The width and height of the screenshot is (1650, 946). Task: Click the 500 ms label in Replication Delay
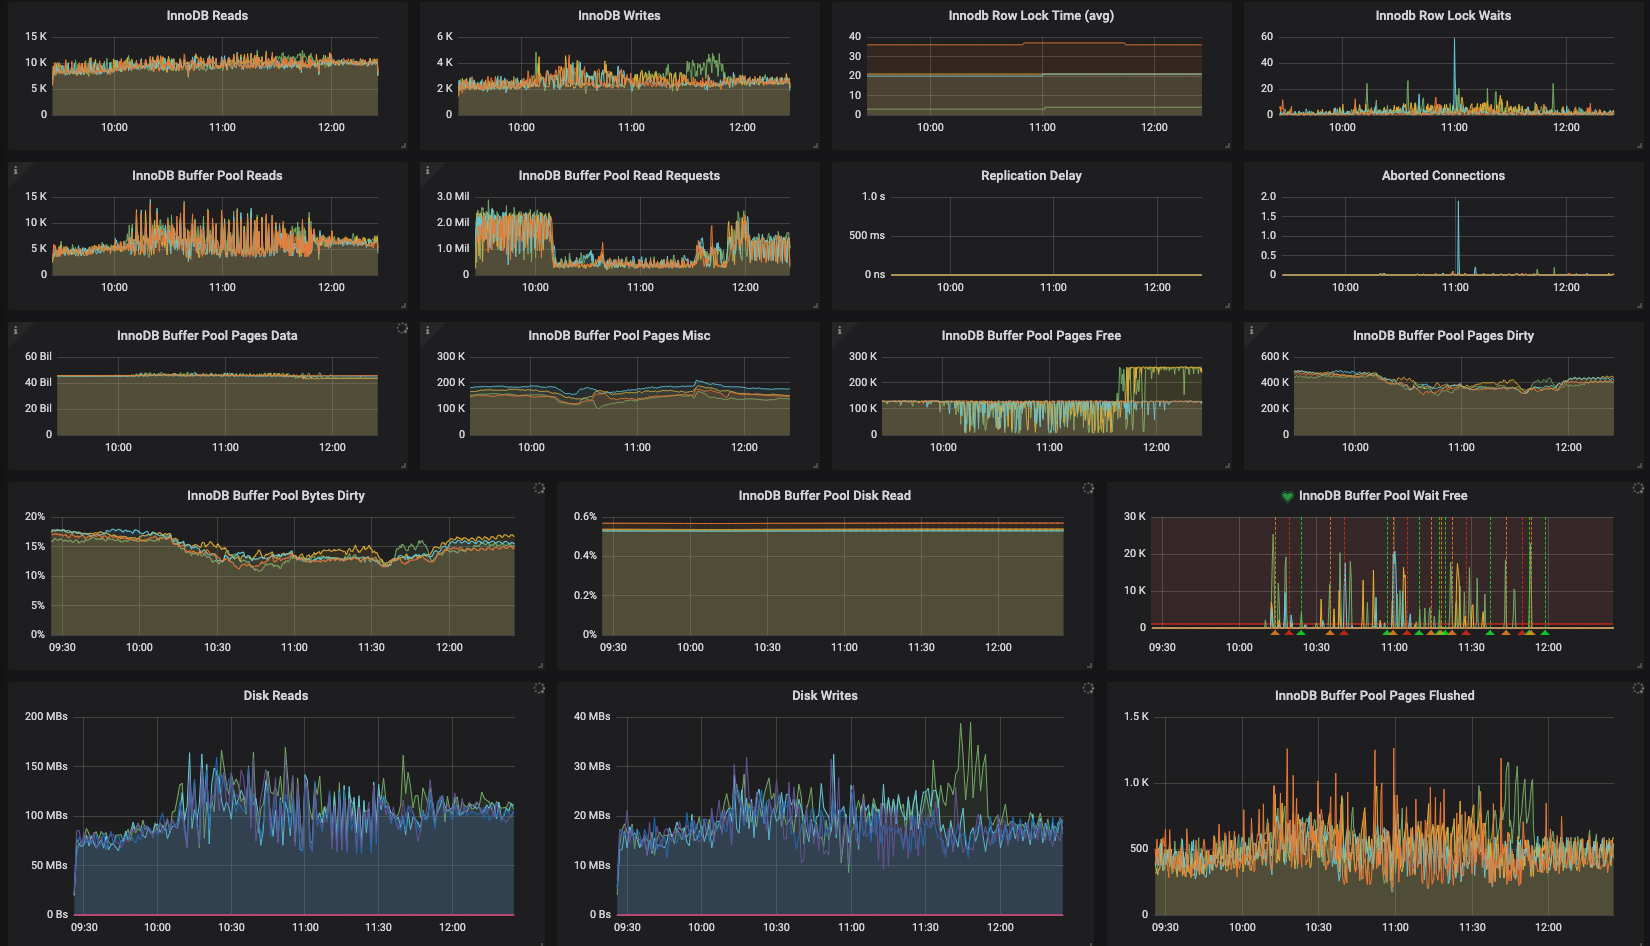[867, 236]
